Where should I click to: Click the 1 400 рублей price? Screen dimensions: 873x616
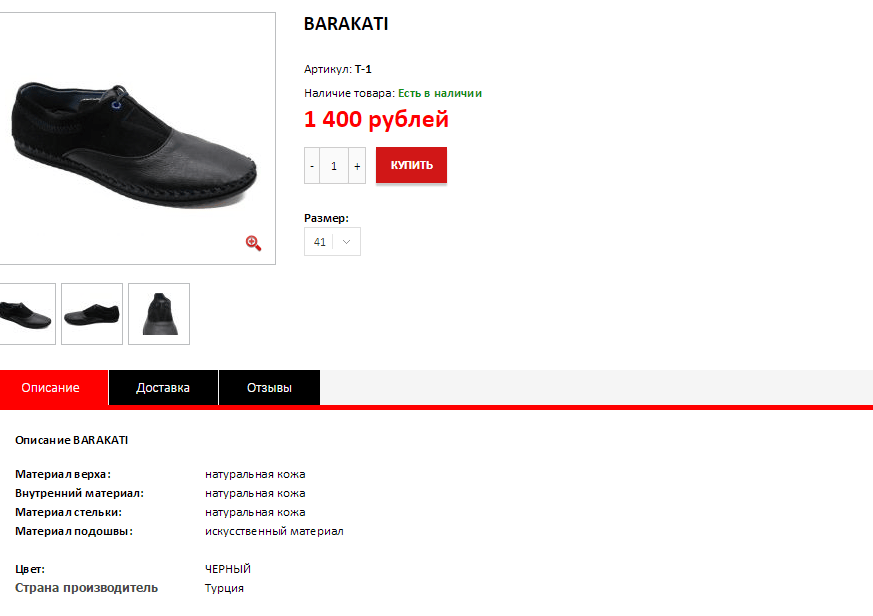tap(376, 119)
